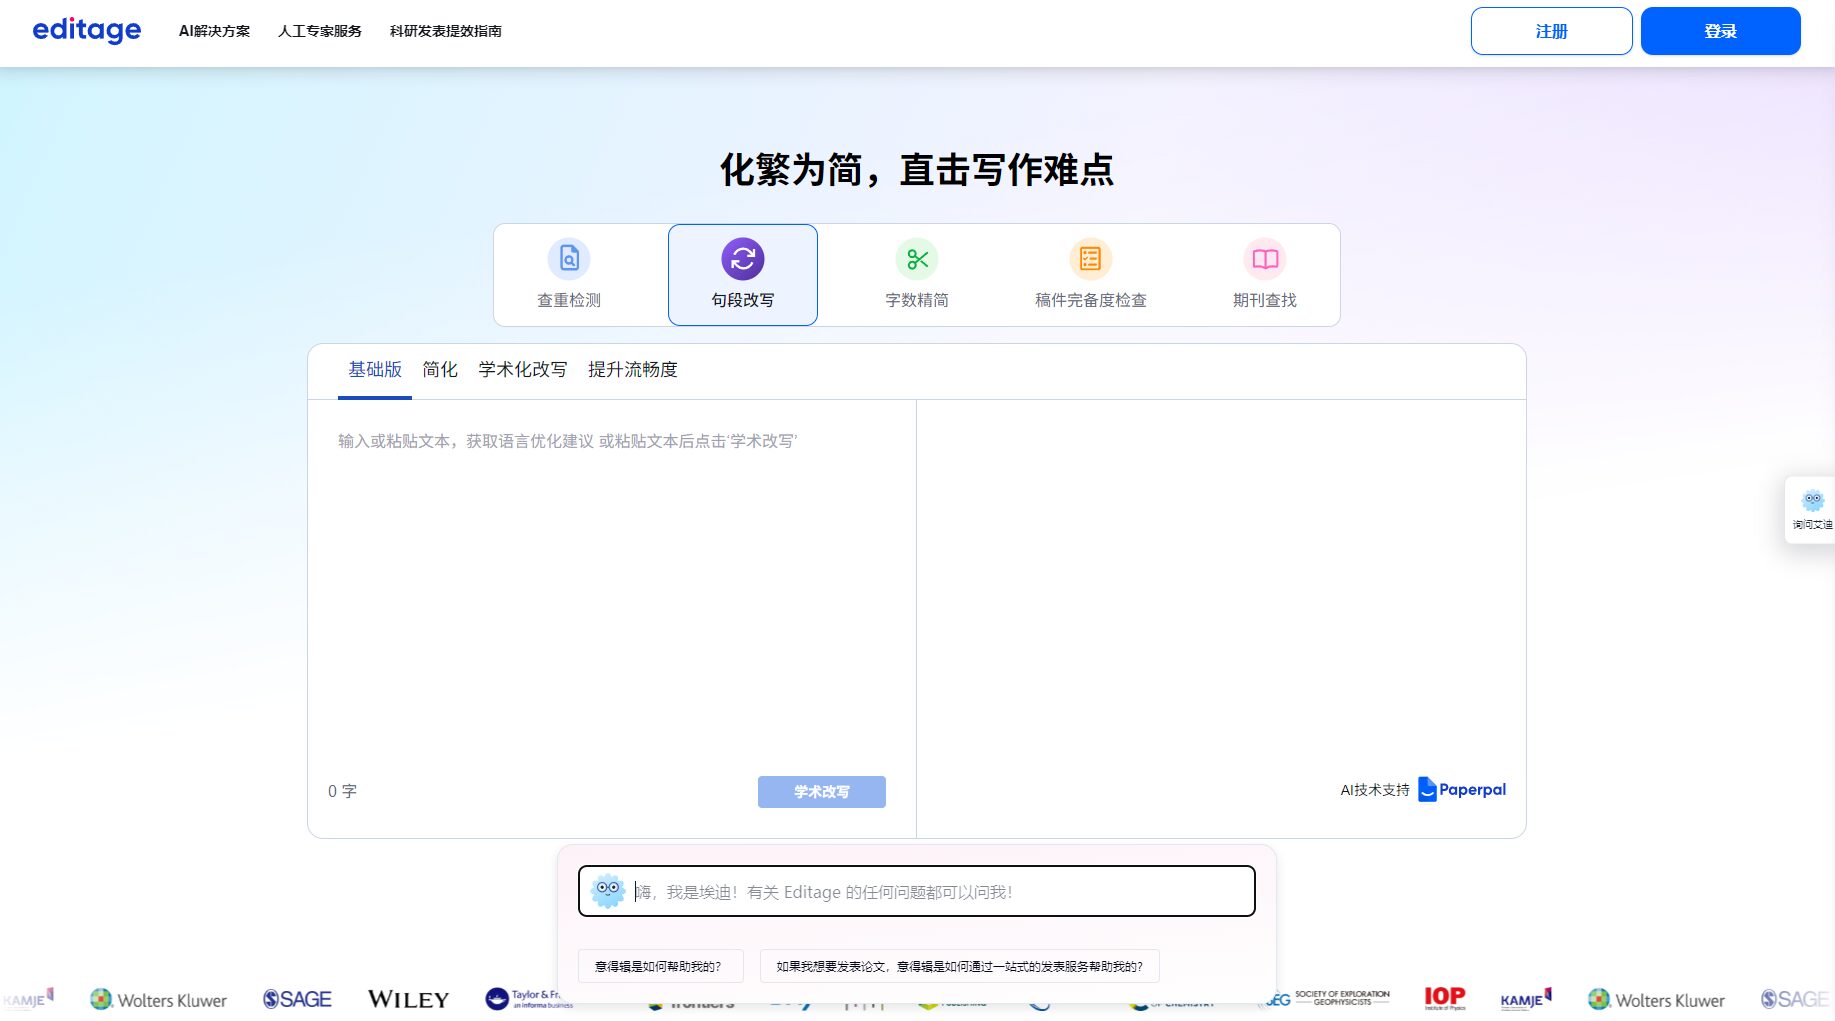Switch to the 学术化改写 tab
Viewport: 1835px width, 1021px height.
(x=521, y=369)
